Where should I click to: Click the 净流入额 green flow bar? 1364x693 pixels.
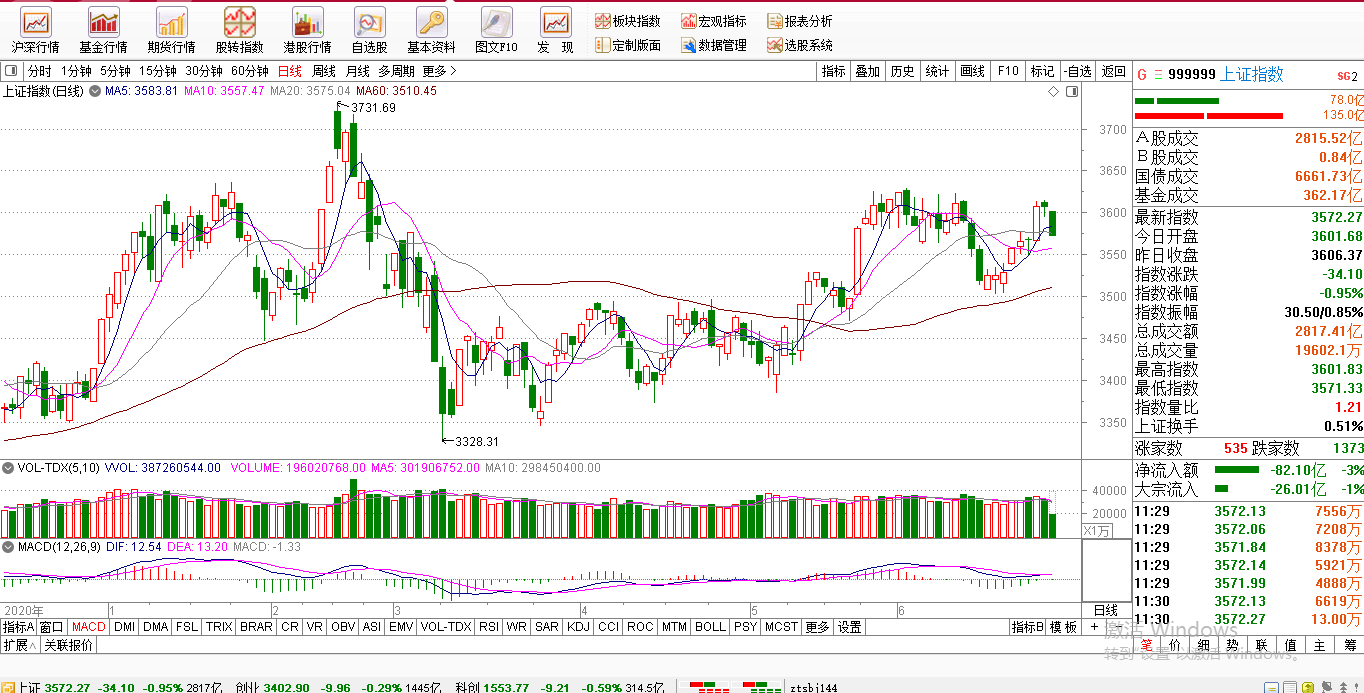click(1237, 469)
